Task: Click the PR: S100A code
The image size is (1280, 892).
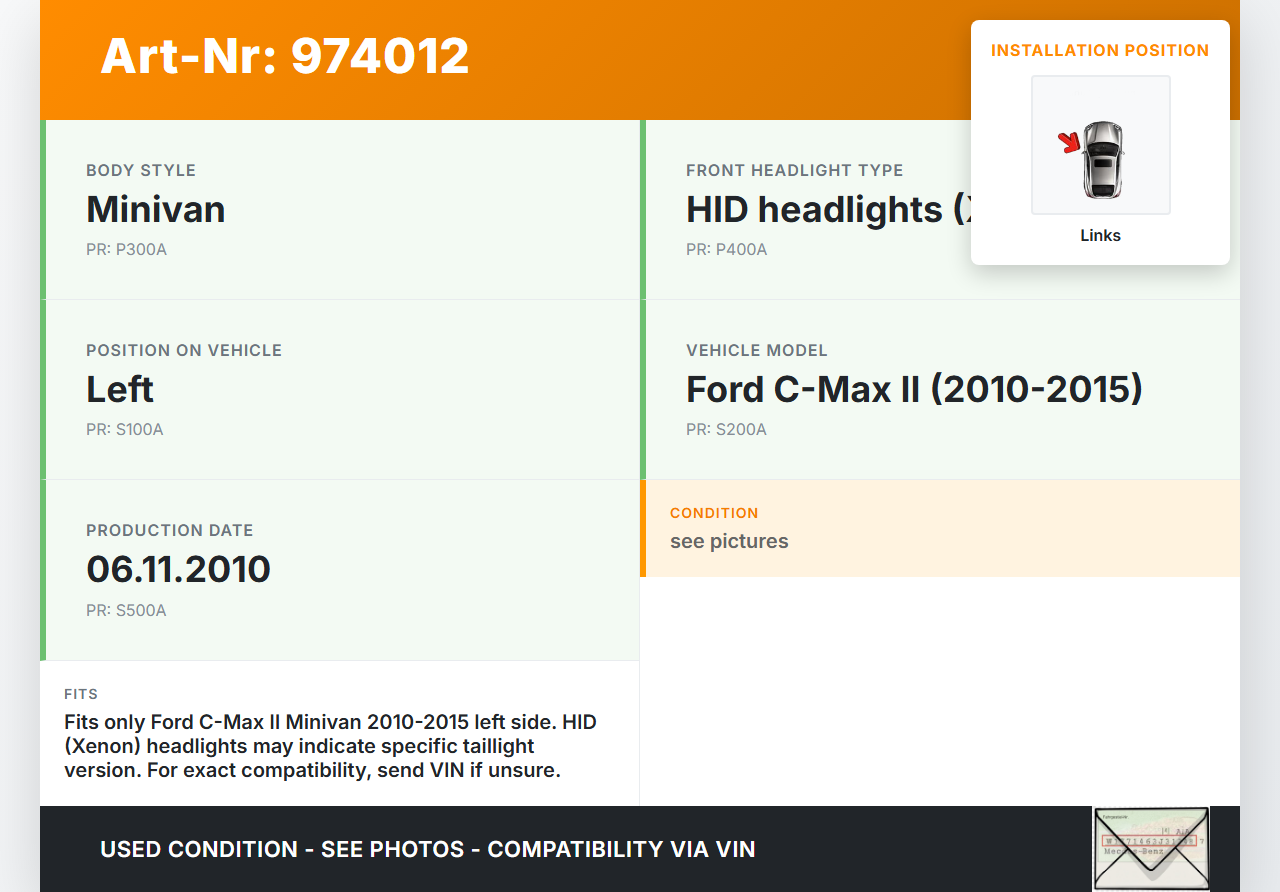Action: tap(124, 430)
